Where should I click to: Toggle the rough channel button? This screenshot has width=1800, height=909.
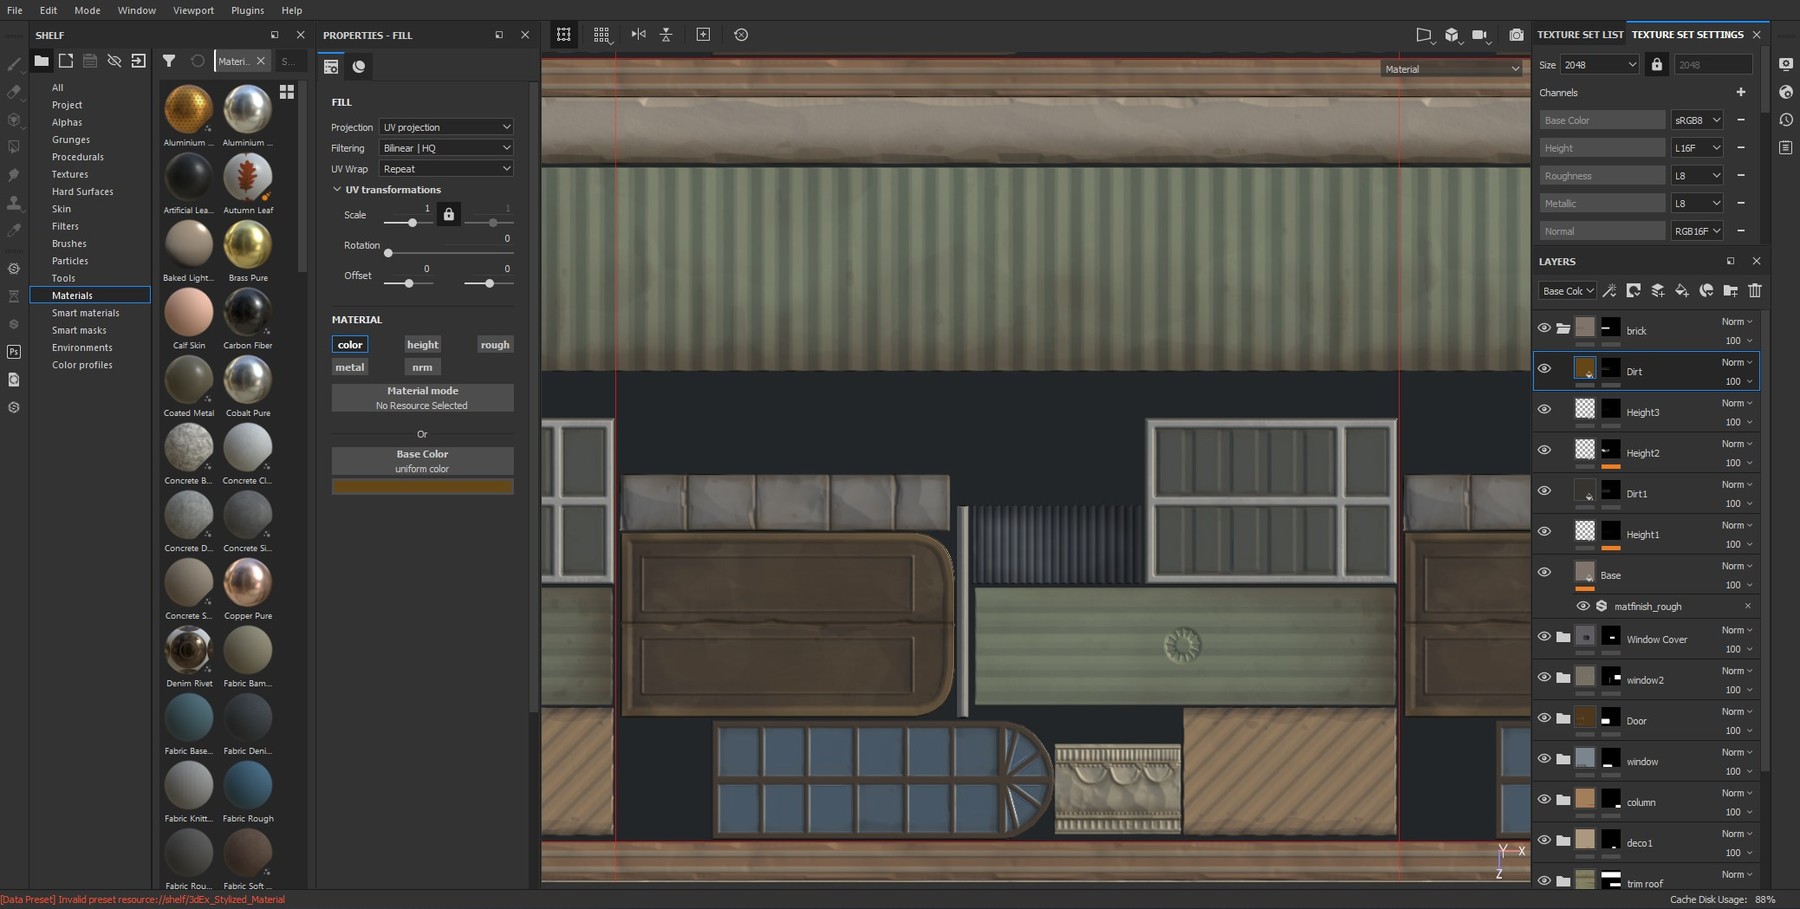[x=495, y=344]
